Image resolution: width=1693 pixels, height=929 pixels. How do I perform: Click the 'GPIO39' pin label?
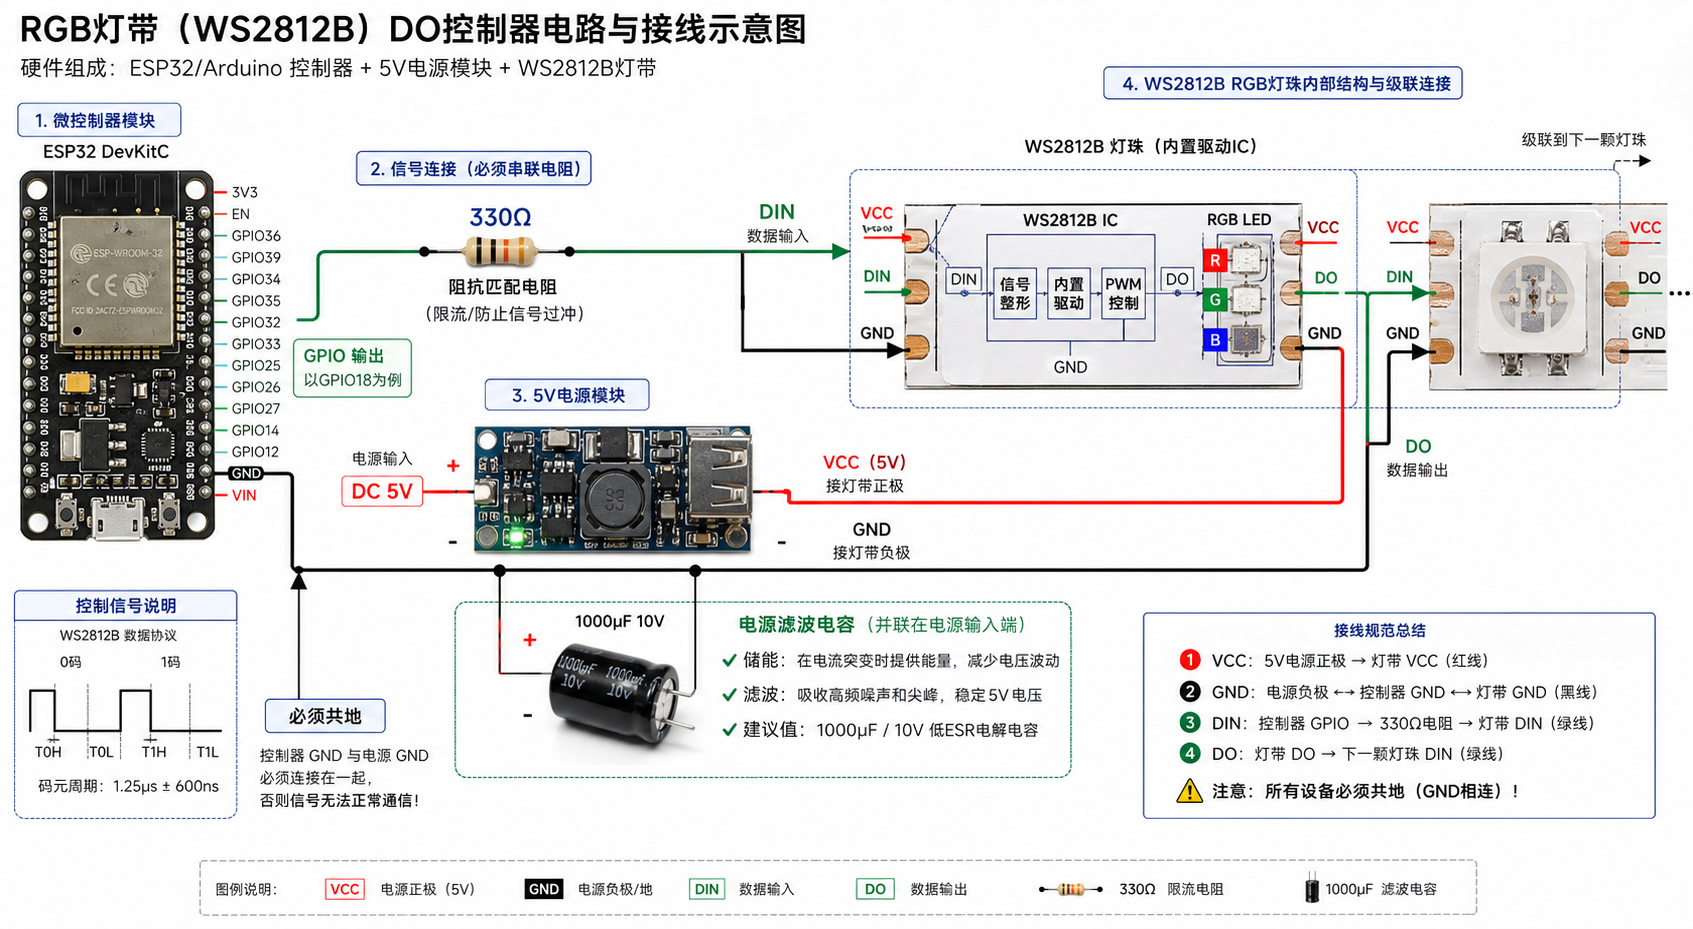tap(256, 257)
